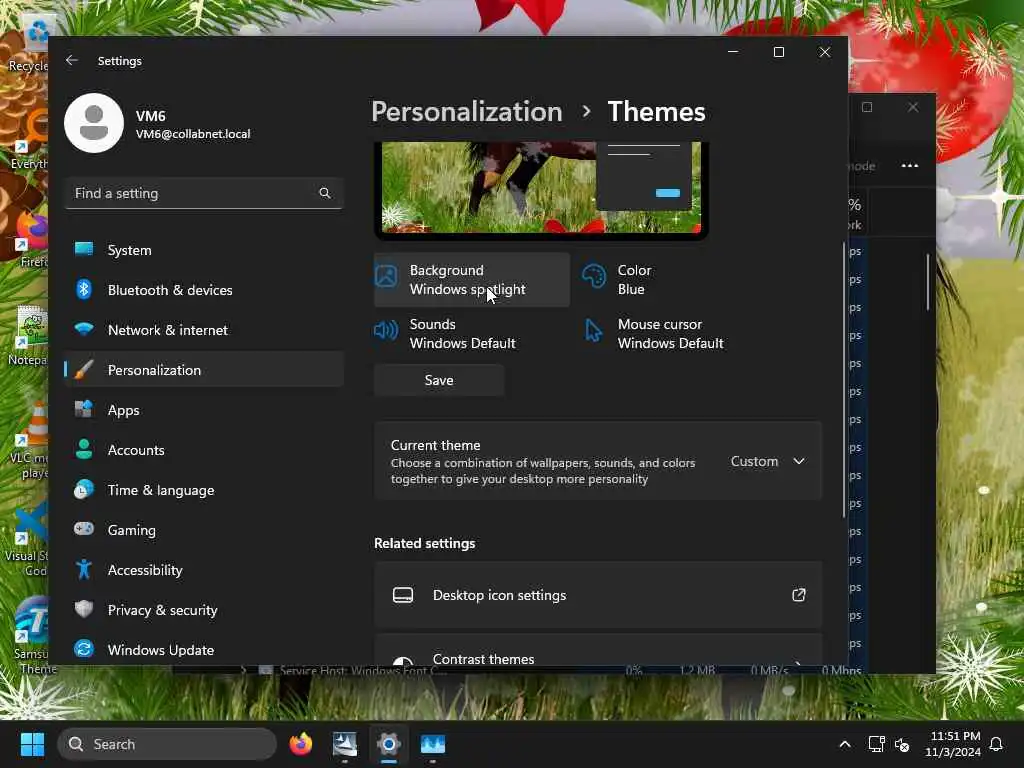Open Firefox from the taskbar
Image resolution: width=1024 pixels, height=768 pixels.
(300, 744)
